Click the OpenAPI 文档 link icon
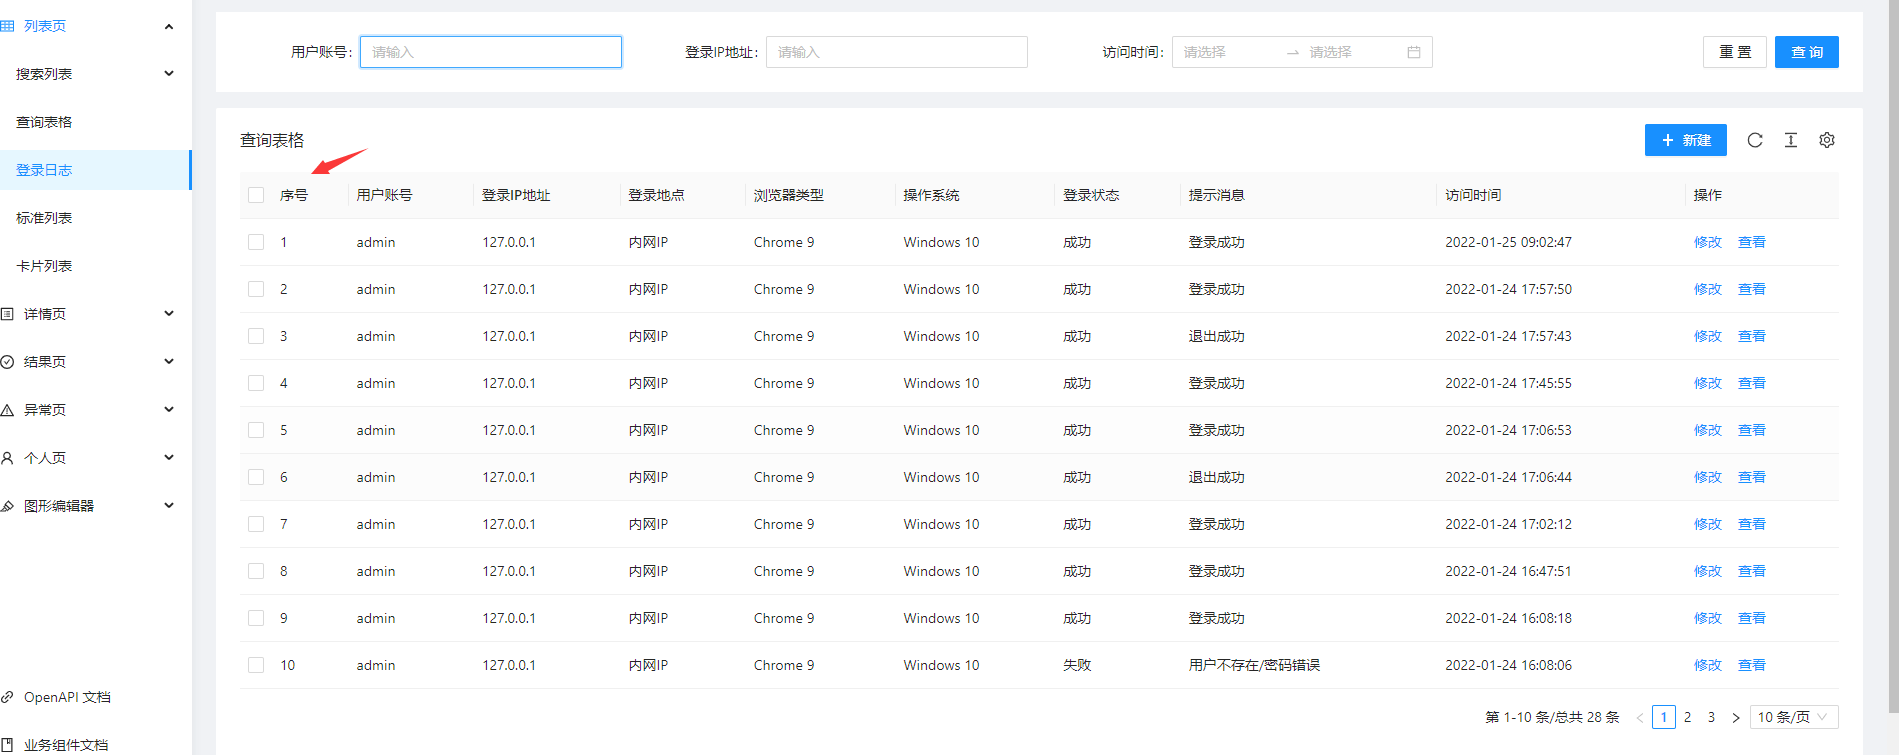Viewport: 1899px width, 755px height. click(x=7, y=697)
